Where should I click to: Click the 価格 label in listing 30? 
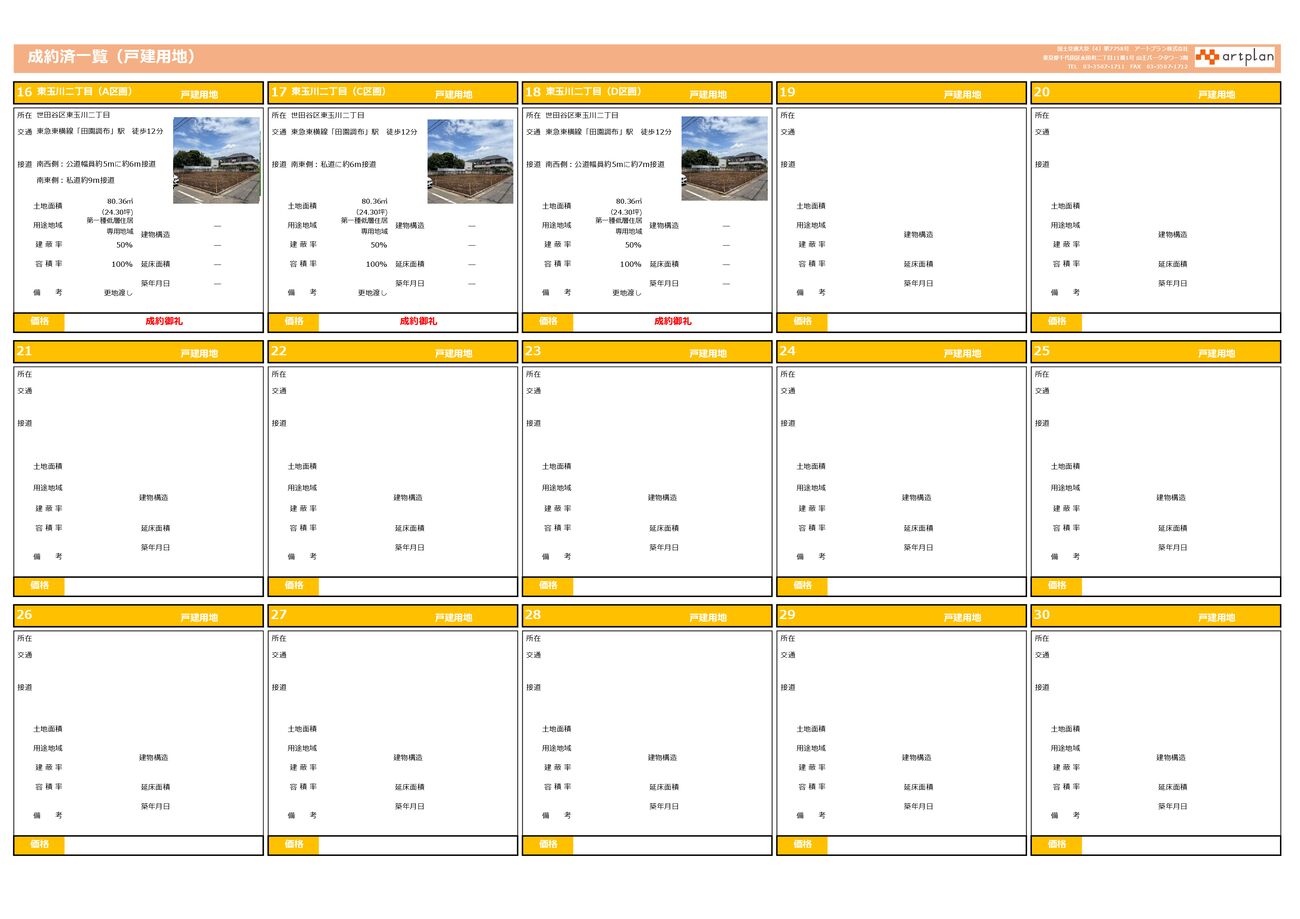click(1056, 845)
